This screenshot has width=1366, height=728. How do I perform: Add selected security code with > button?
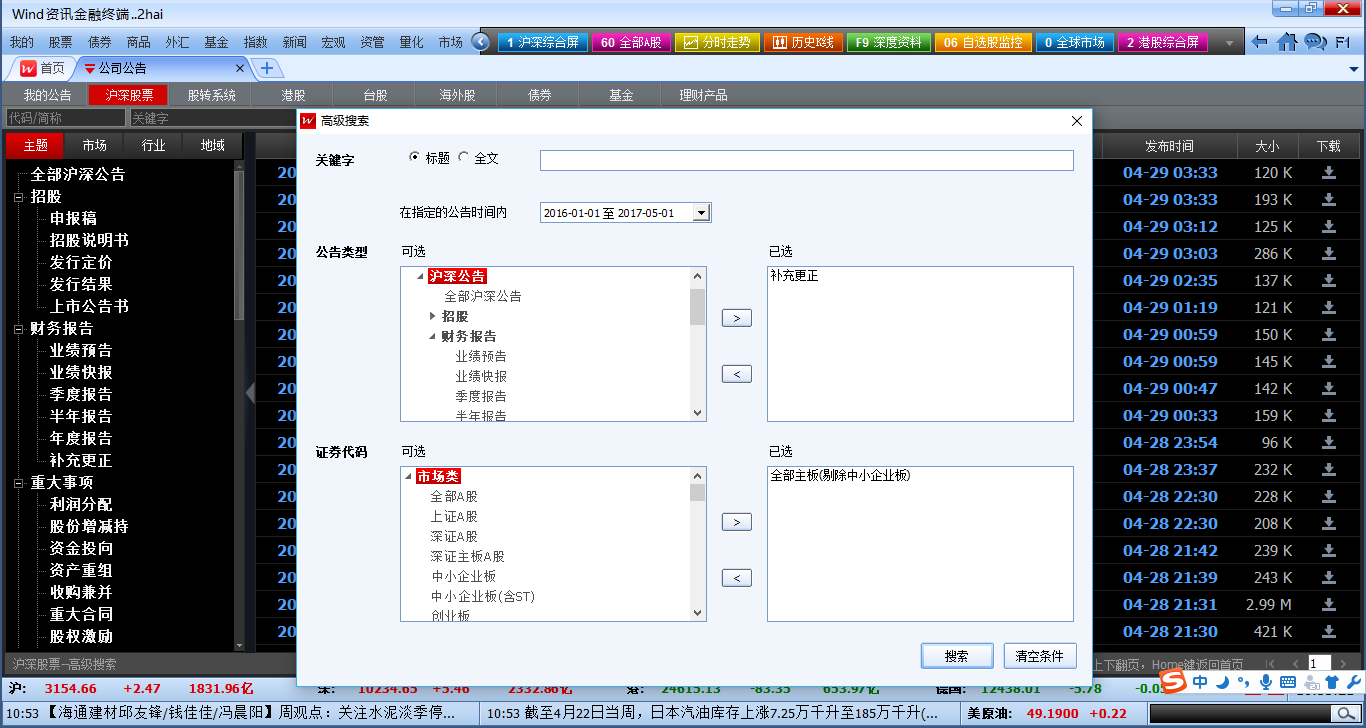tap(736, 522)
